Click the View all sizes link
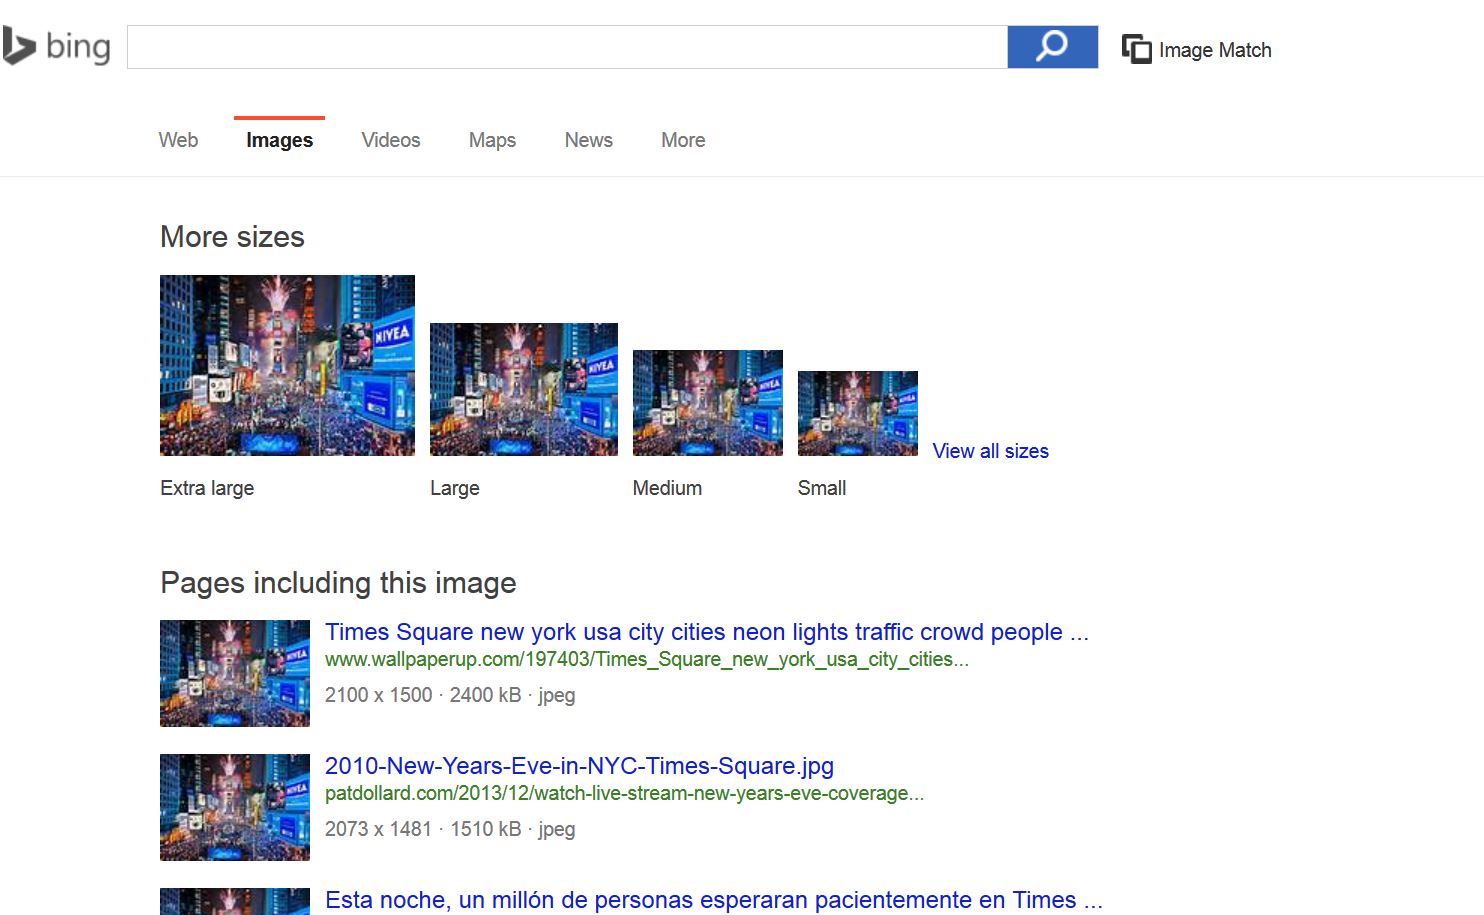The image size is (1484, 915). click(991, 451)
